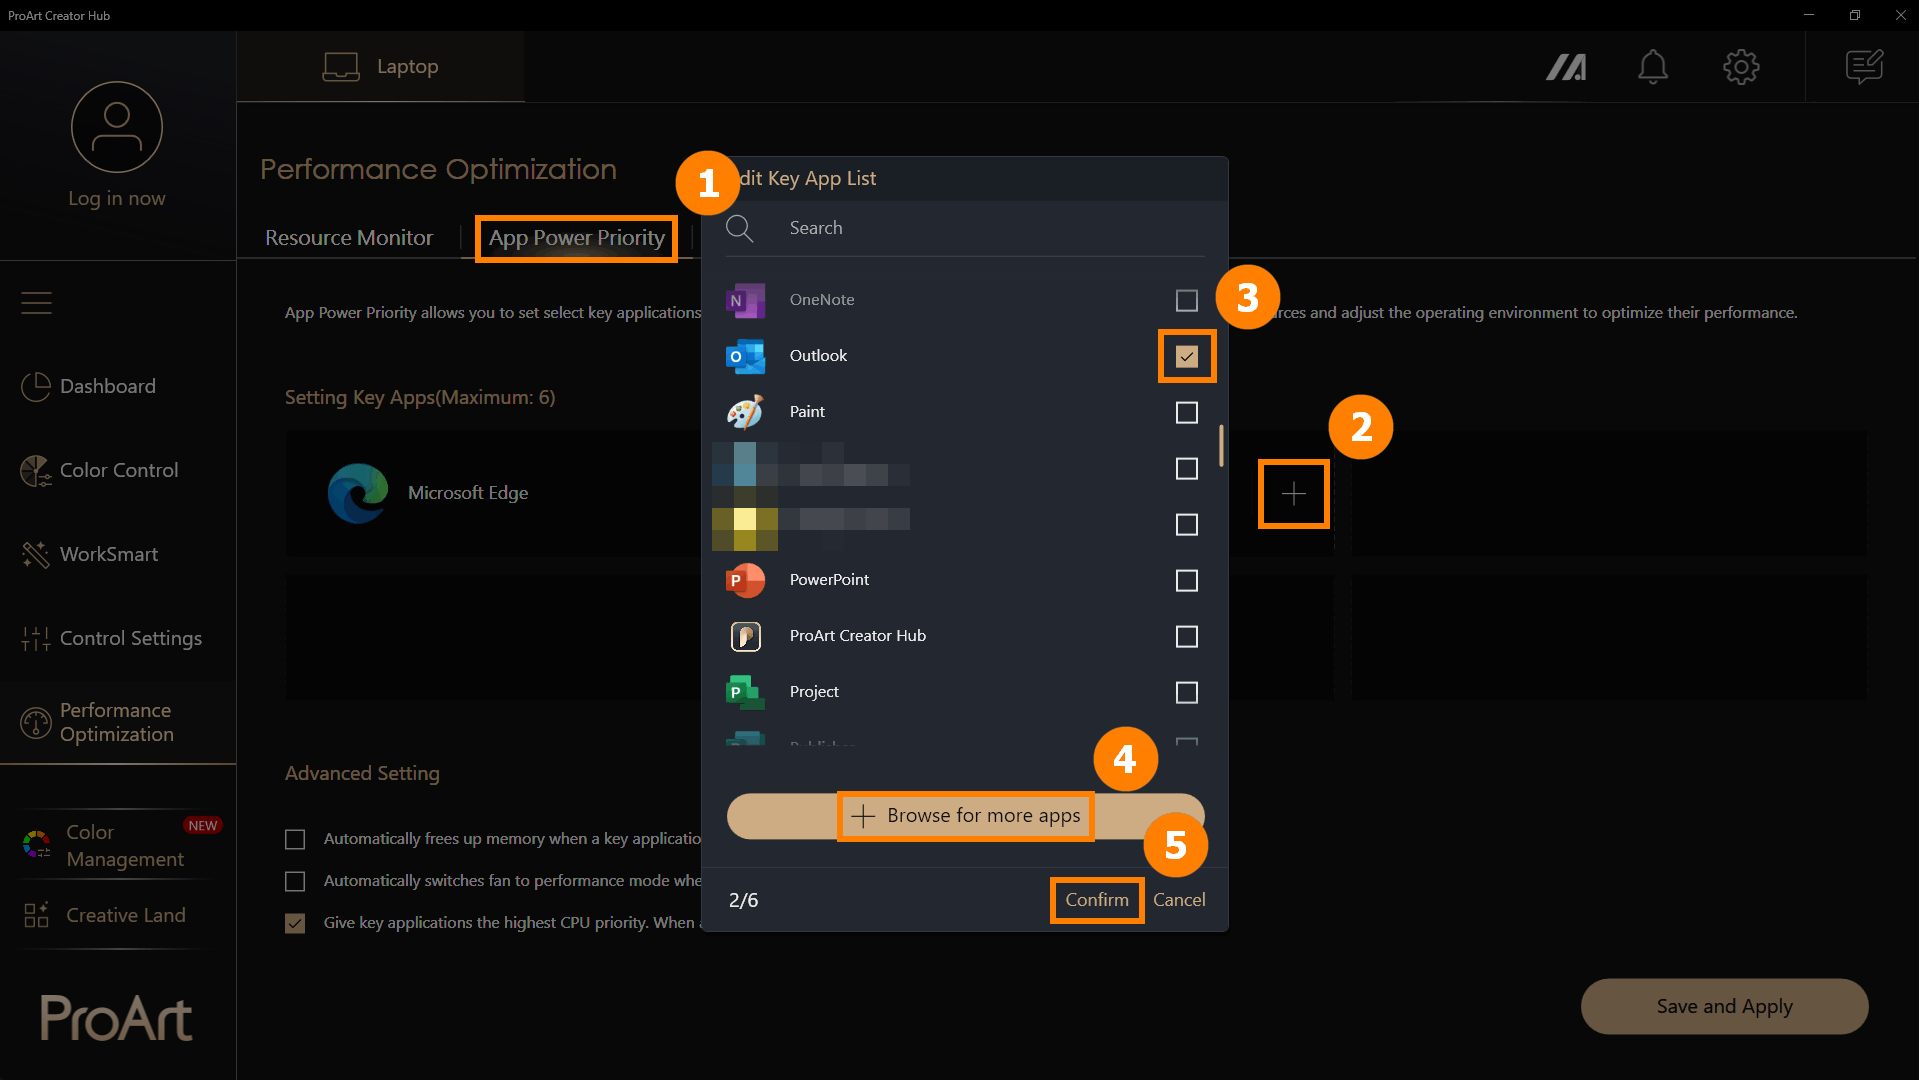Click the Creative Land grid icon
The image size is (1919, 1080).
[x=37, y=915]
